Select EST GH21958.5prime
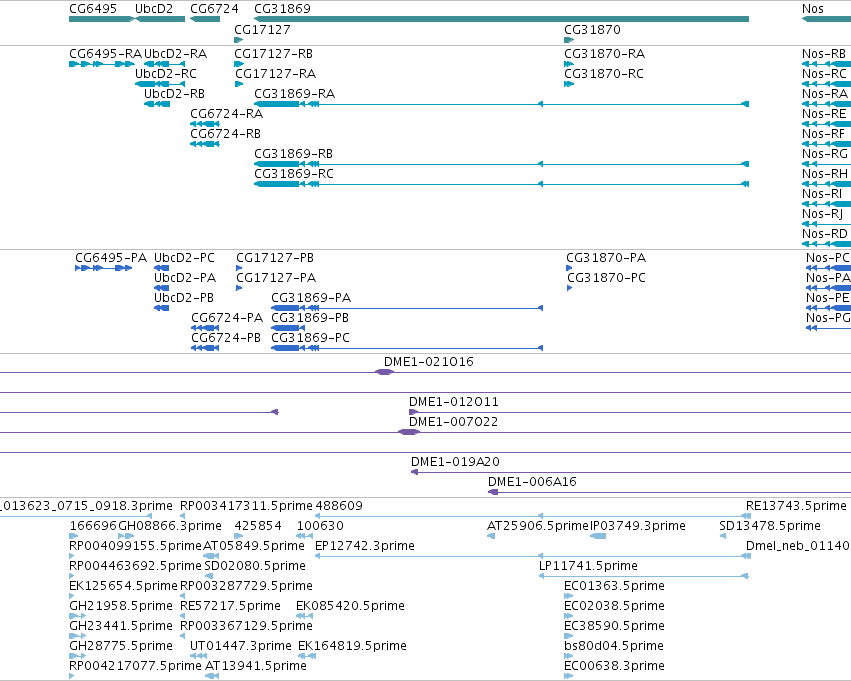The image size is (851, 681). coord(120,606)
